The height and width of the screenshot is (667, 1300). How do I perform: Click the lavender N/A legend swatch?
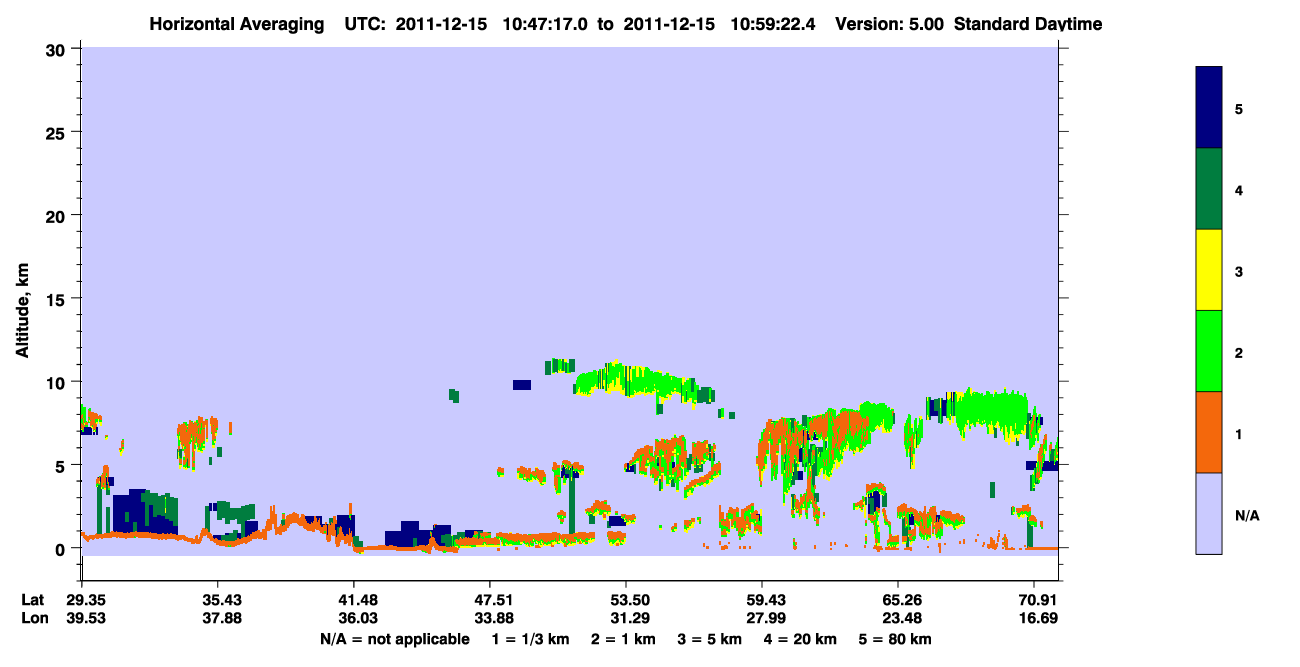pyautogui.click(x=1209, y=513)
